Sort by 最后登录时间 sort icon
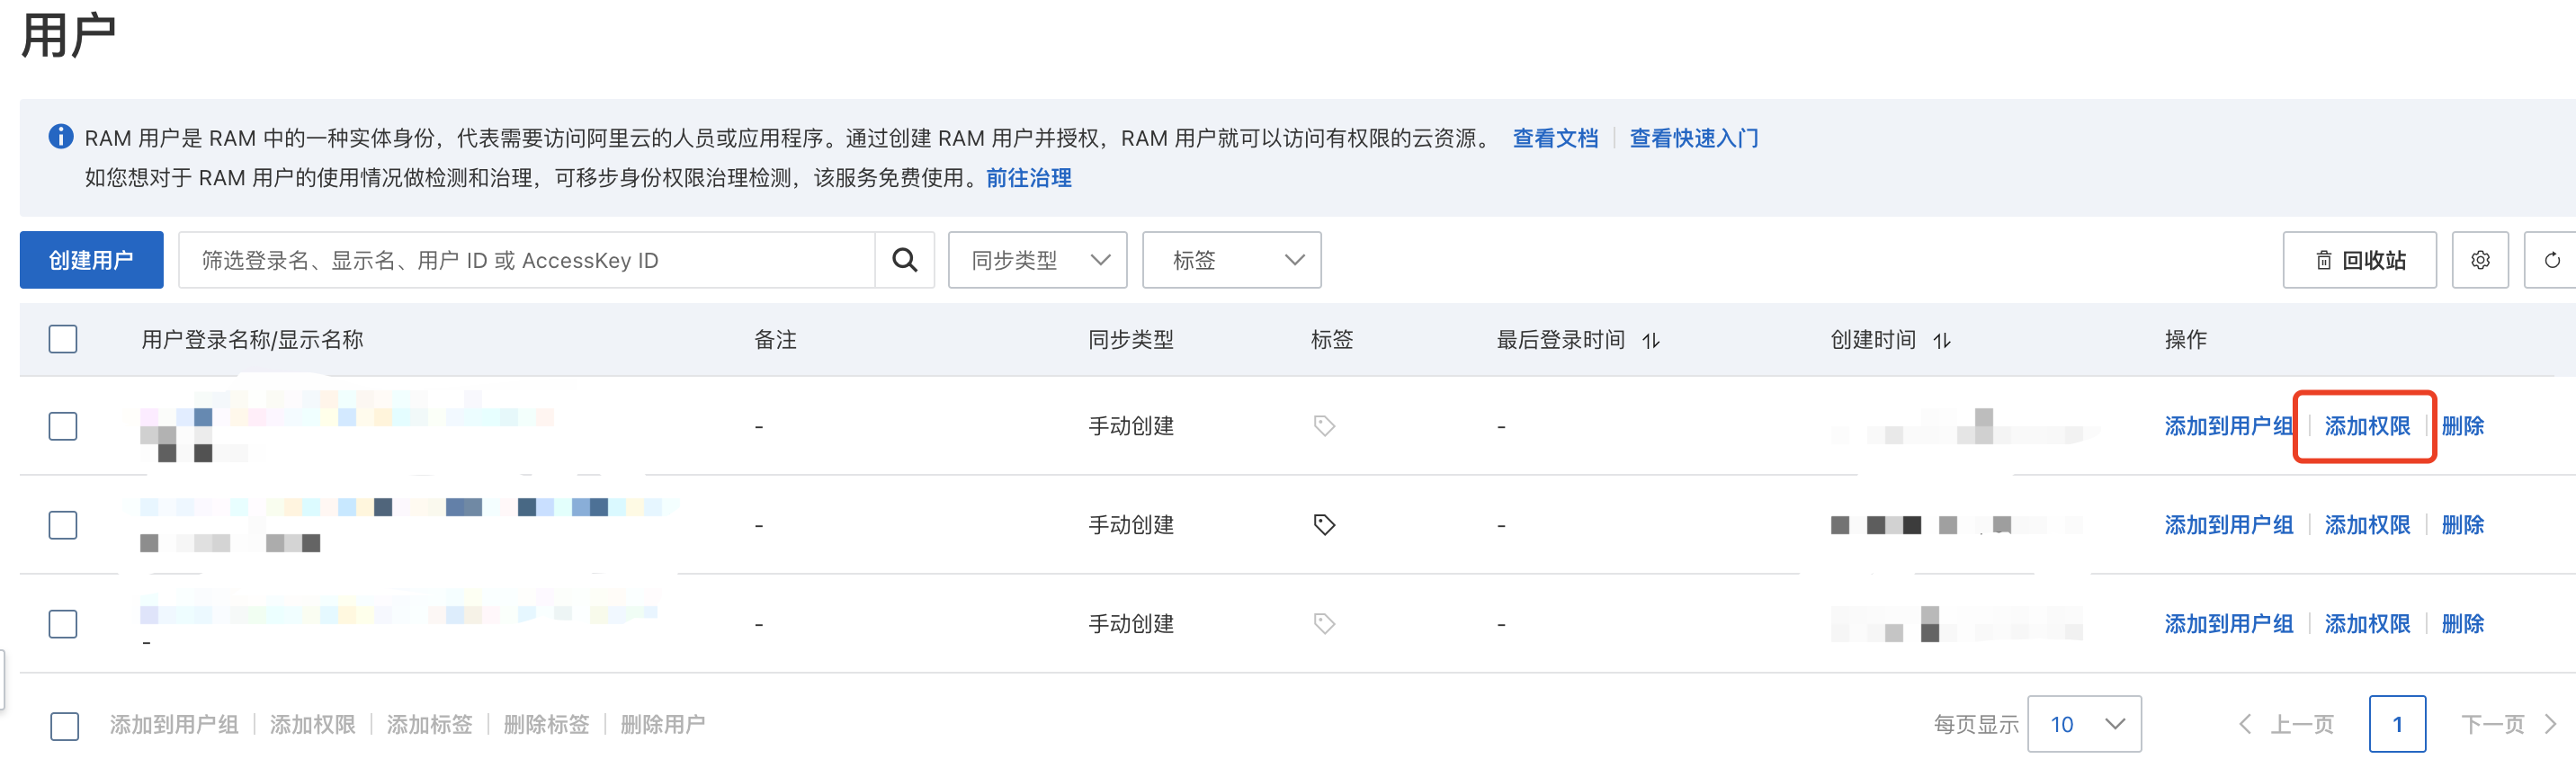This screenshot has width=2576, height=759. click(x=1651, y=341)
